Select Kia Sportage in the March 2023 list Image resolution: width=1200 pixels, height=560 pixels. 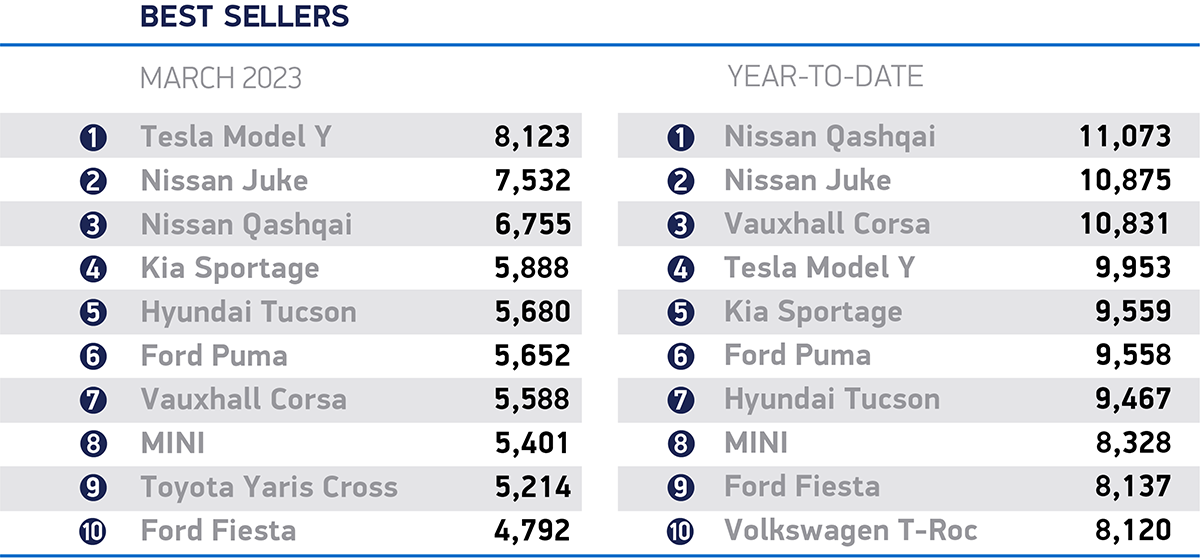(230, 268)
